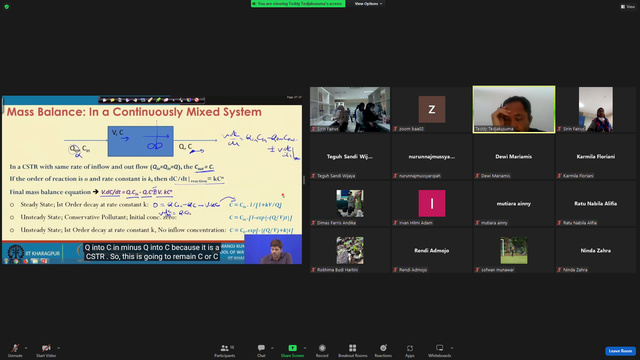Open Whiteboards
This screenshot has width=640, height=360.
click(x=440, y=350)
